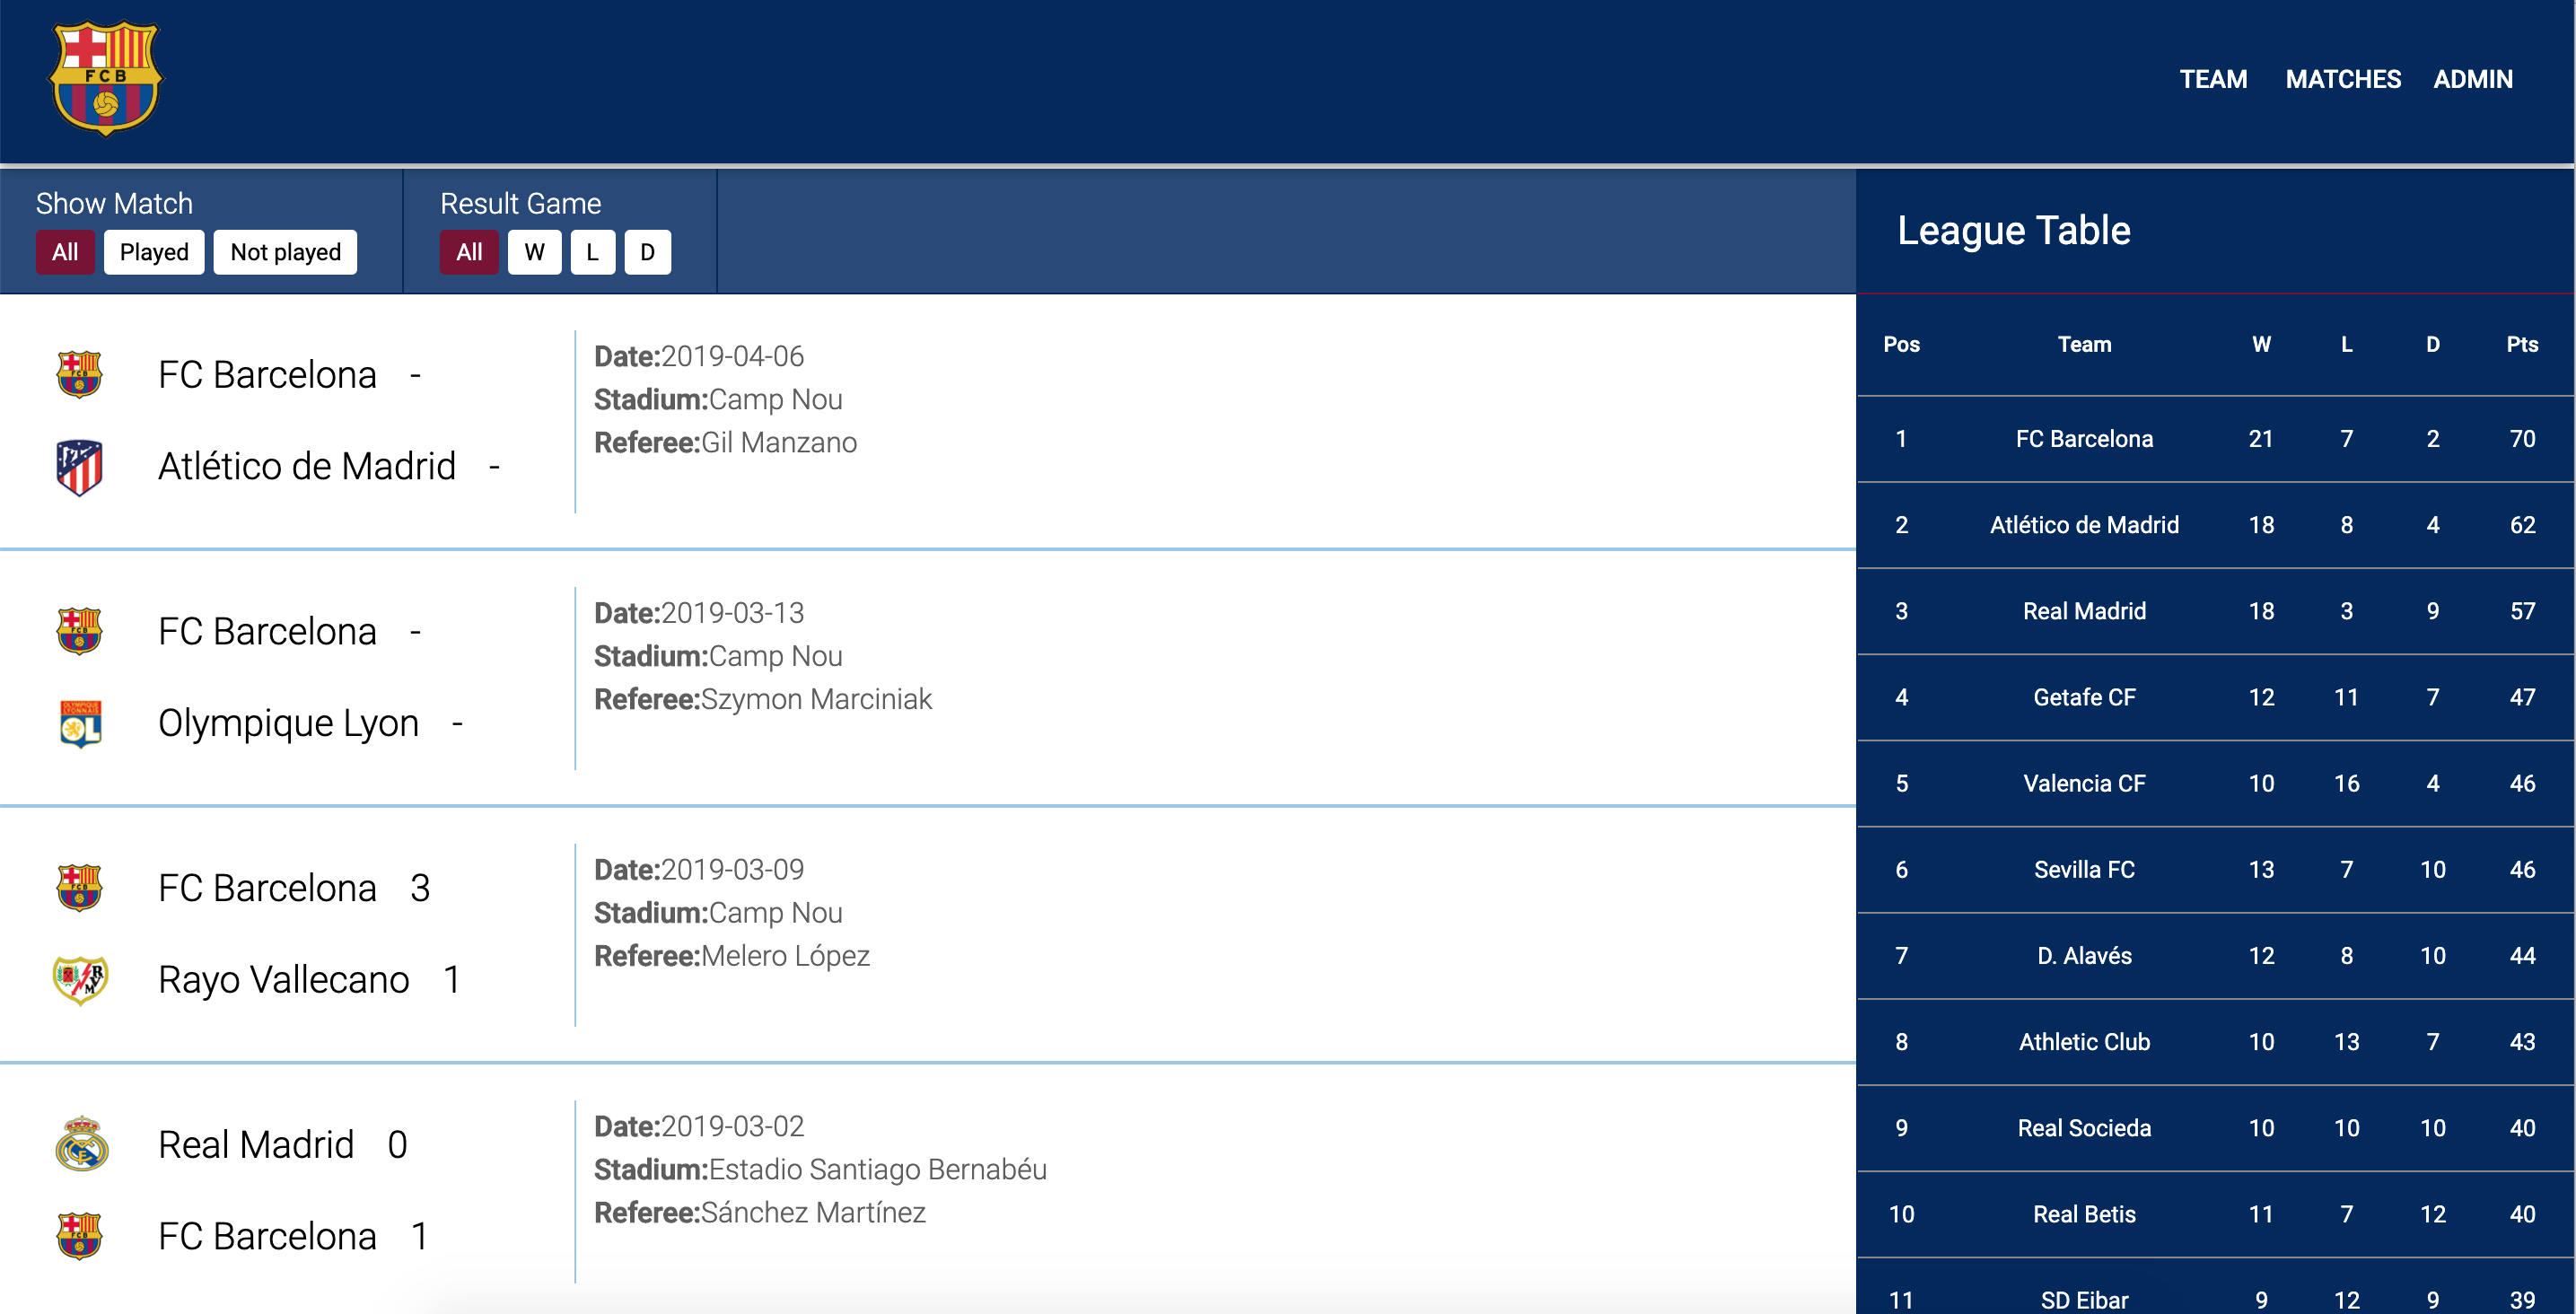This screenshot has width=2576, height=1314.
Task: Open the MATCHES section
Action: (2343, 79)
